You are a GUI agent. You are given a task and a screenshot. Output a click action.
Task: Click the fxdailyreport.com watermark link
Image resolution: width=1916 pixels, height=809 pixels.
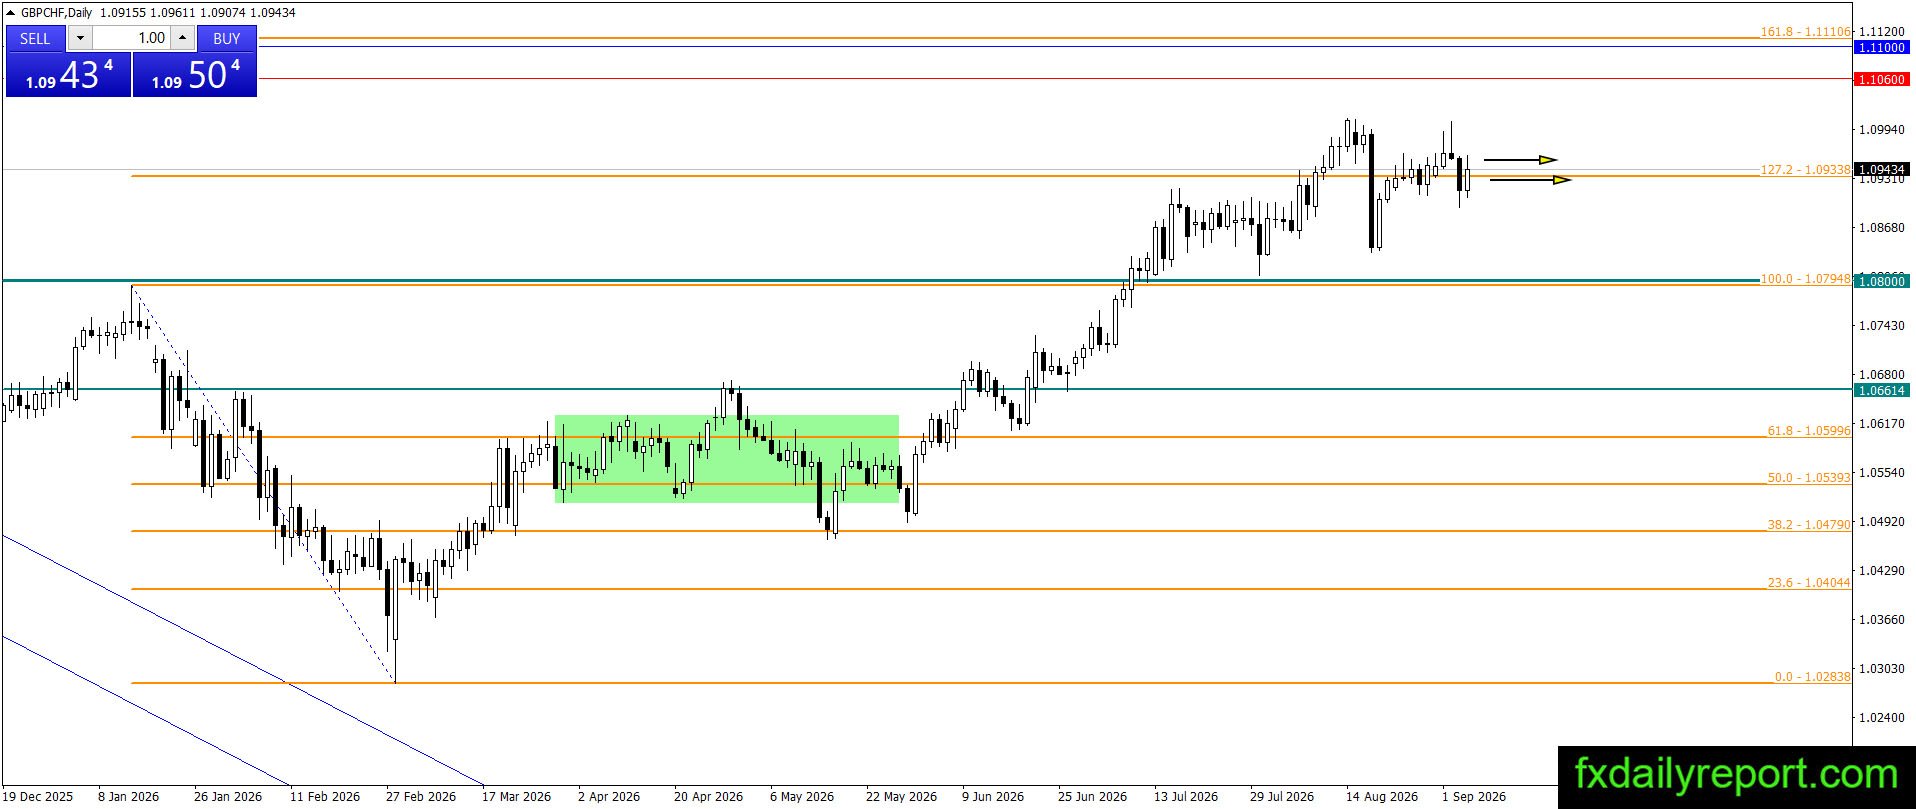[1736, 775]
